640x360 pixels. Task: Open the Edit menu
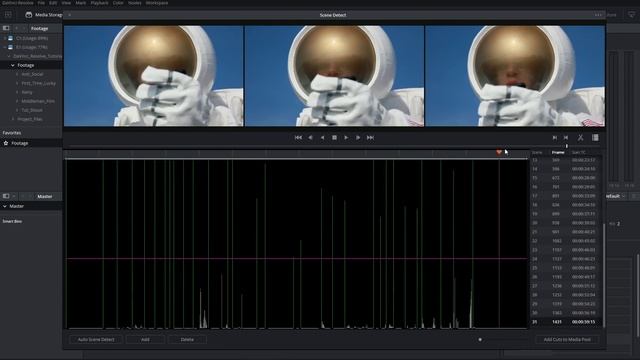[x=53, y=3]
